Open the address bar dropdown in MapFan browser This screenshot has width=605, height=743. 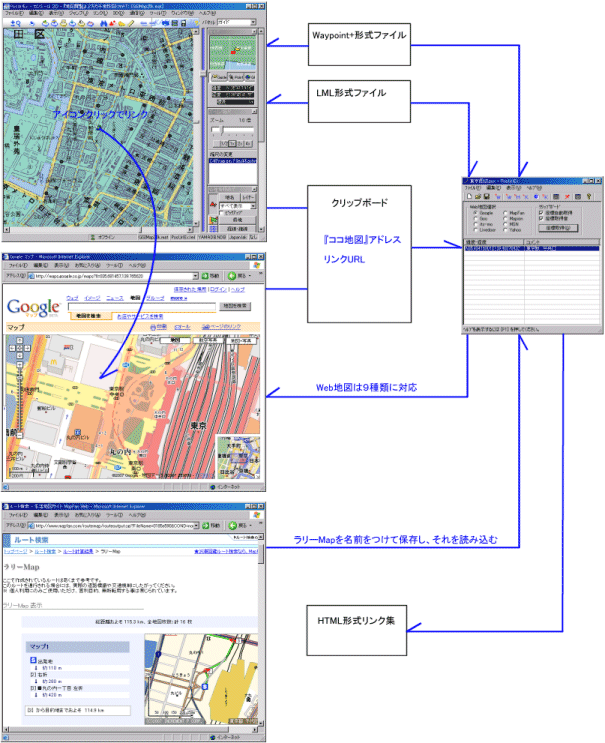[196, 525]
